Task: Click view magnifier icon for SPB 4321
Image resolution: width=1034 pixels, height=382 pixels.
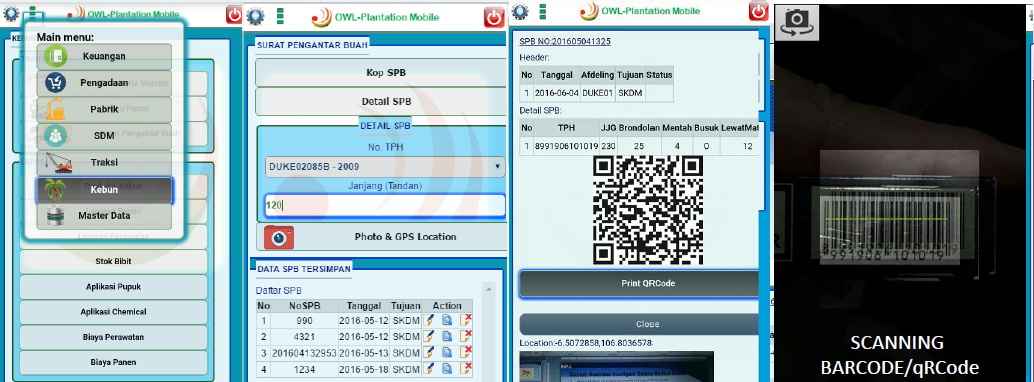Action: pyautogui.click(x=447, y=336)
